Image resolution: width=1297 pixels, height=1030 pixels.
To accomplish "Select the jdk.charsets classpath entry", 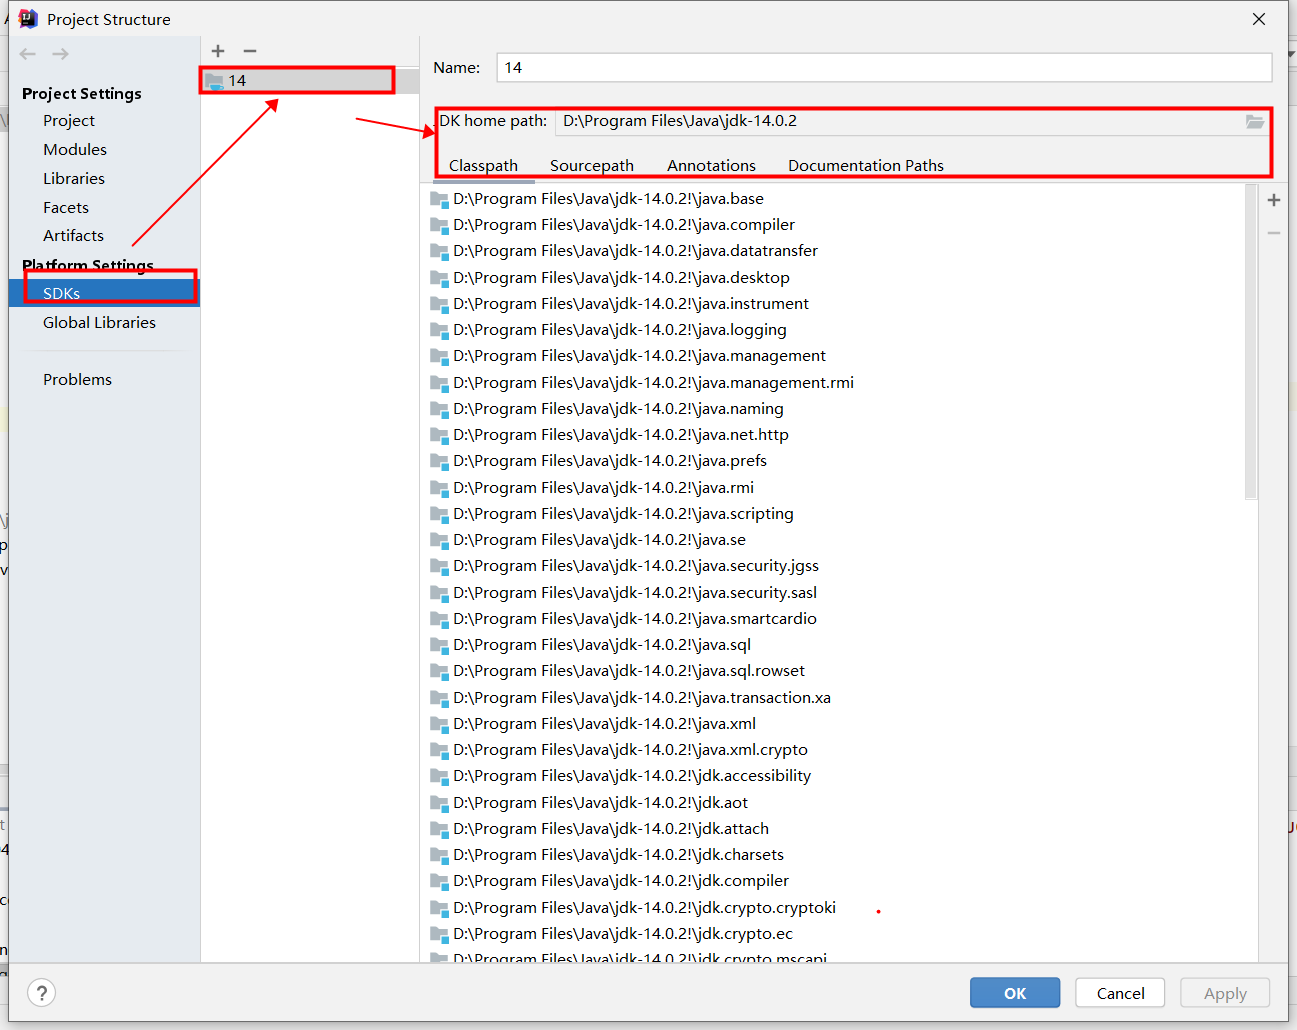I will 607,854.
